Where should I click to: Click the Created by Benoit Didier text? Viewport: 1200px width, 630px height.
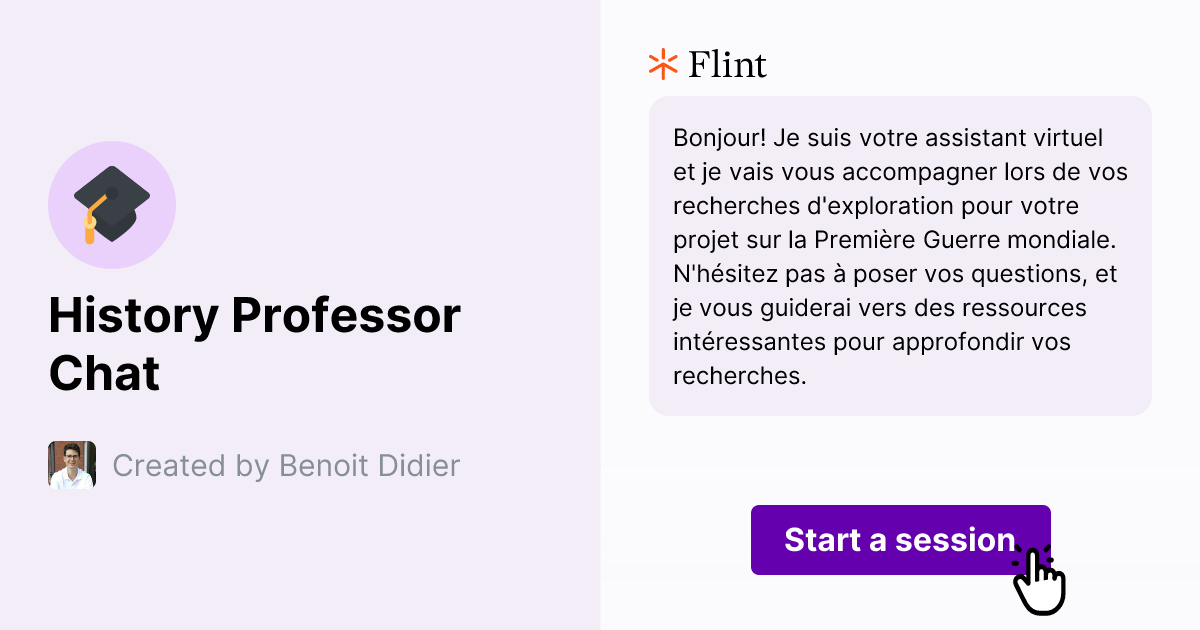pyautogui.click(x=285, y=465)
